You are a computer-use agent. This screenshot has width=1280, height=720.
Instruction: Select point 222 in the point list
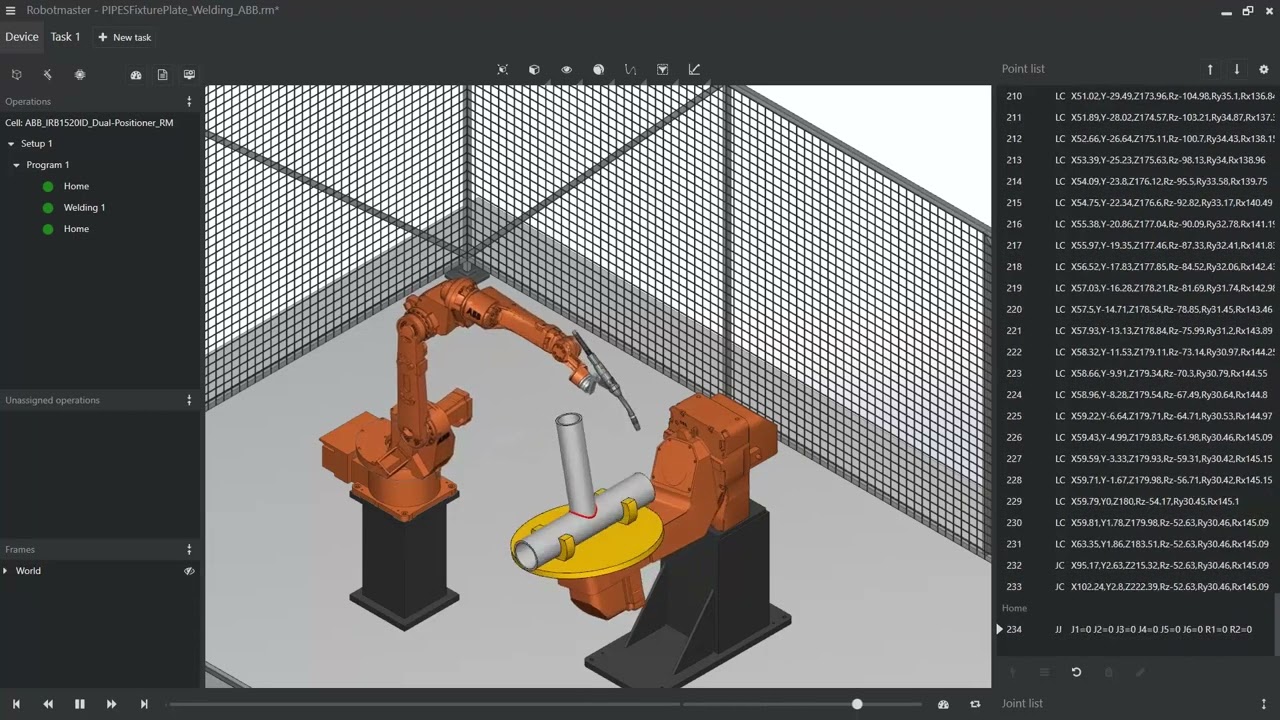[1136, 352]
